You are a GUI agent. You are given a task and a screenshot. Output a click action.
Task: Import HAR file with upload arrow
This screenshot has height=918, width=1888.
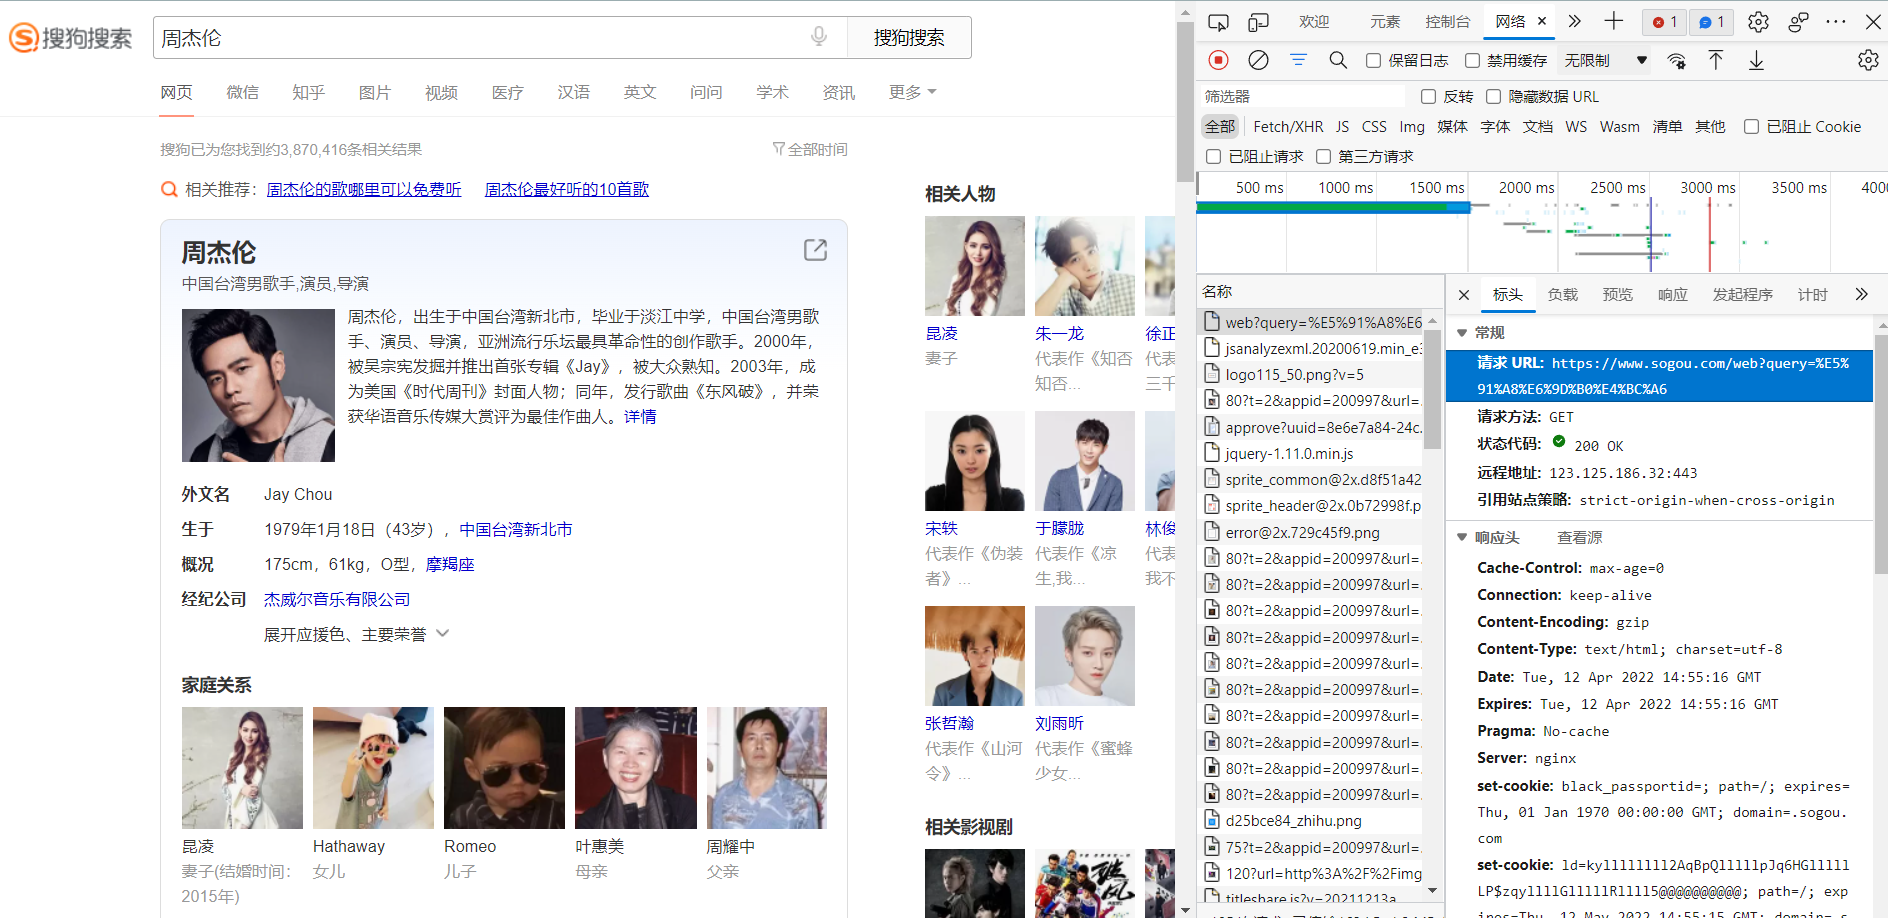coord(1716,60)
